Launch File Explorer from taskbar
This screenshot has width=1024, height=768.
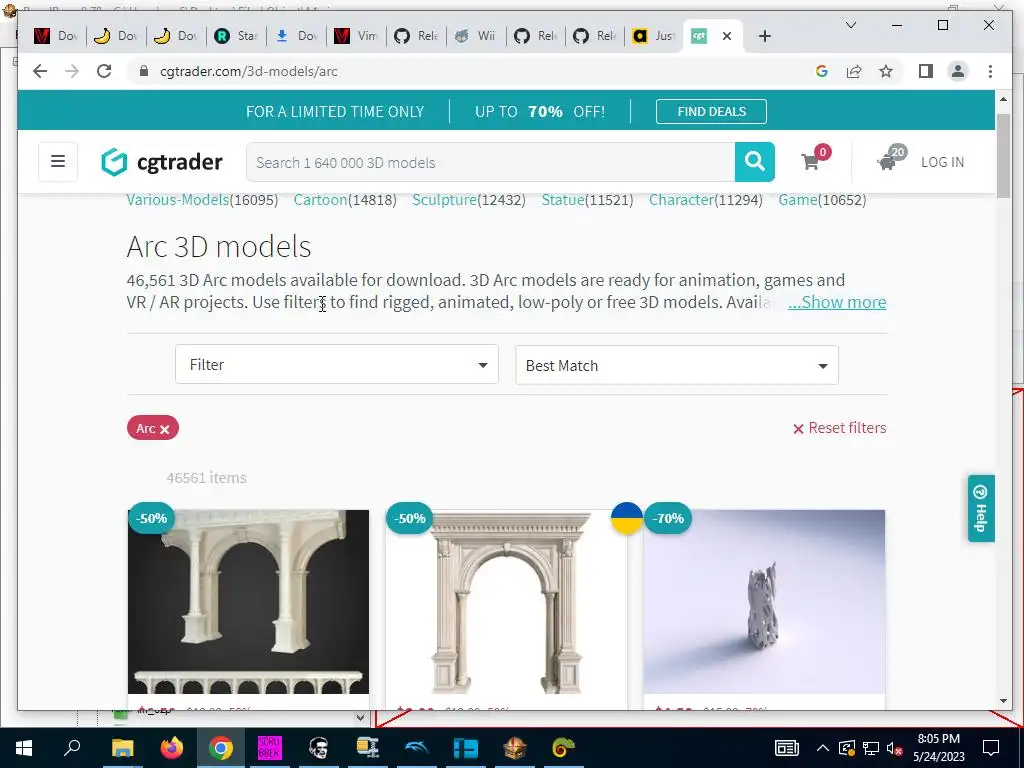[x=122, y=748]
